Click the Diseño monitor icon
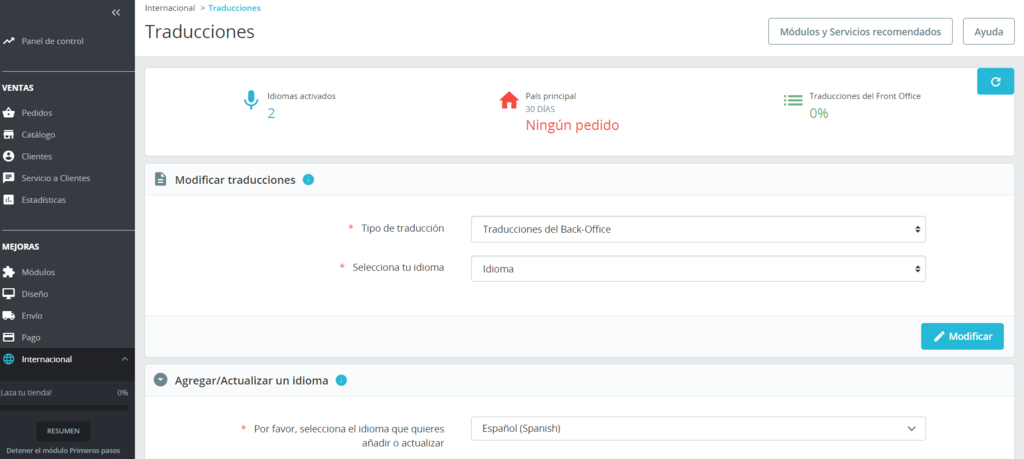This screenshot has width=1024, height=459. (x=8, y=294)
